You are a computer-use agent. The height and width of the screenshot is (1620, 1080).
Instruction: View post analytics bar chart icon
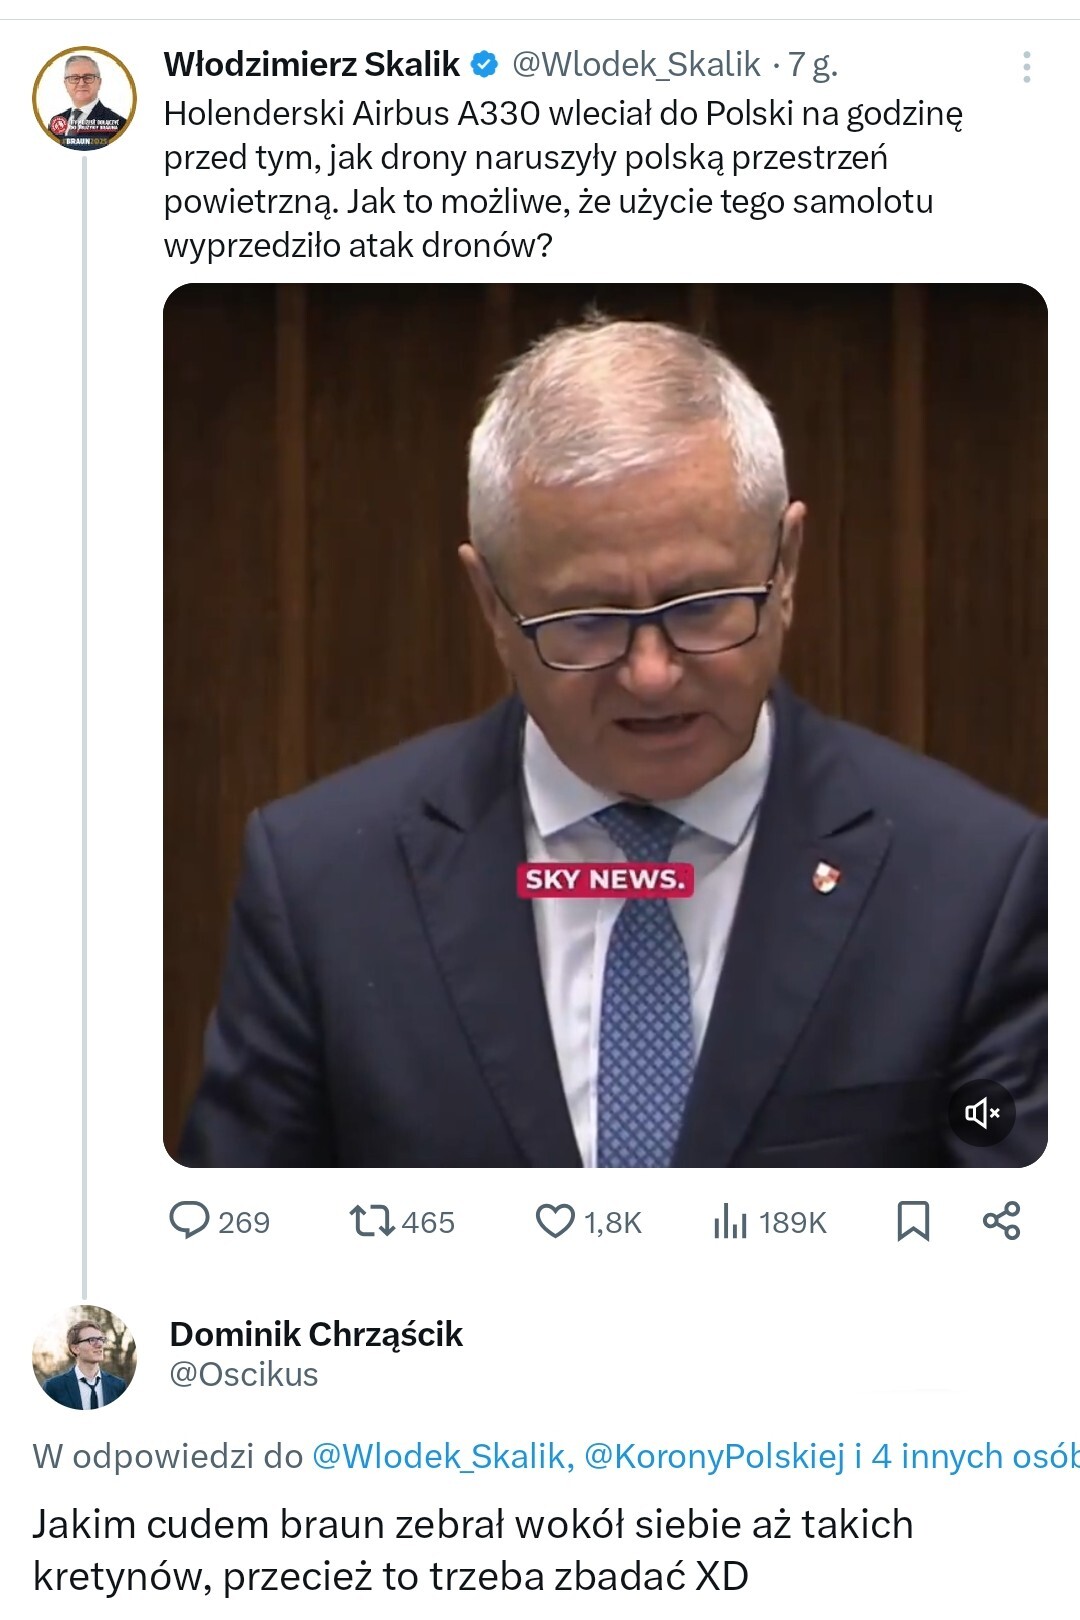click(730, 1221)
